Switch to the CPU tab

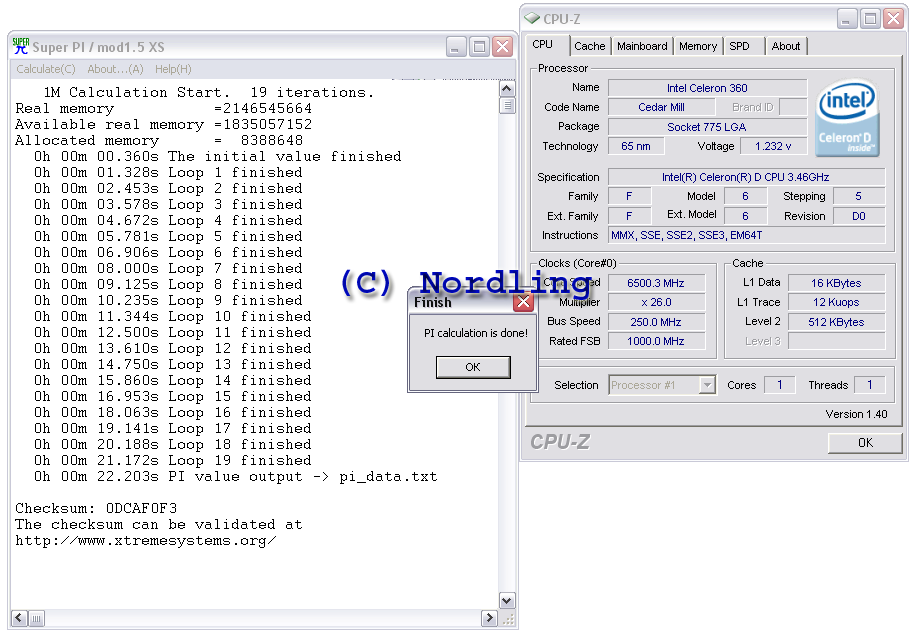click(x=543, y=44)
